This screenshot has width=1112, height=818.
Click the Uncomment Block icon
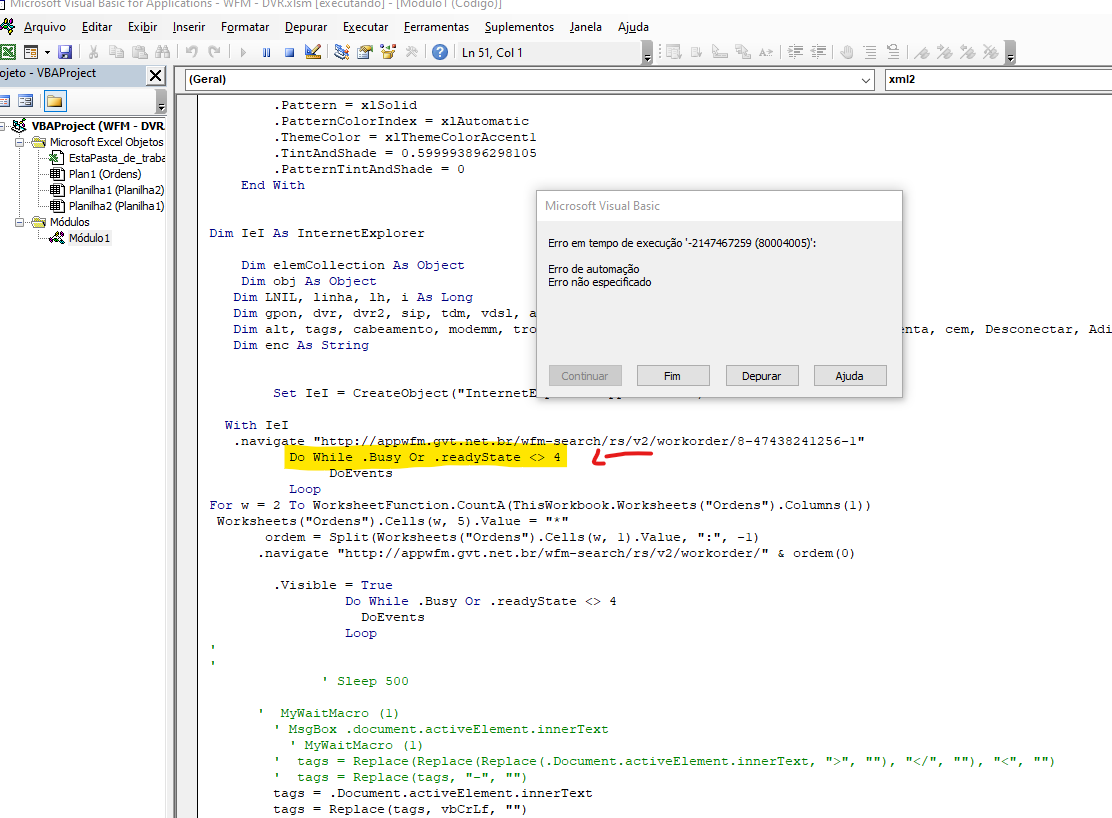893,52
